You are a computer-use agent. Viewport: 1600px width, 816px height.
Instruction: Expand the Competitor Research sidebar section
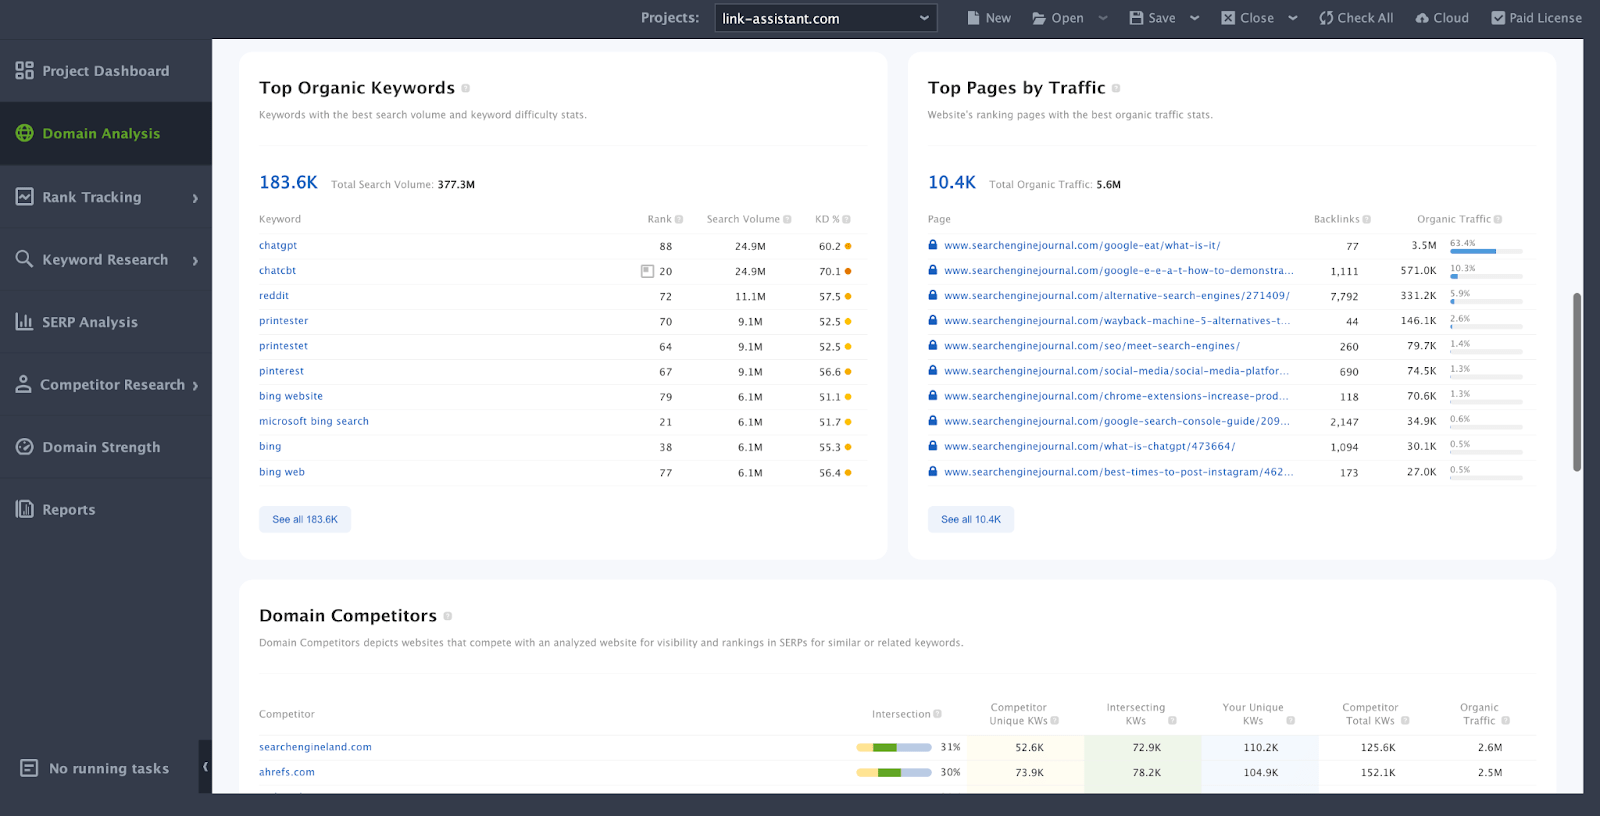pyautogui.click(x=195, y=385)
